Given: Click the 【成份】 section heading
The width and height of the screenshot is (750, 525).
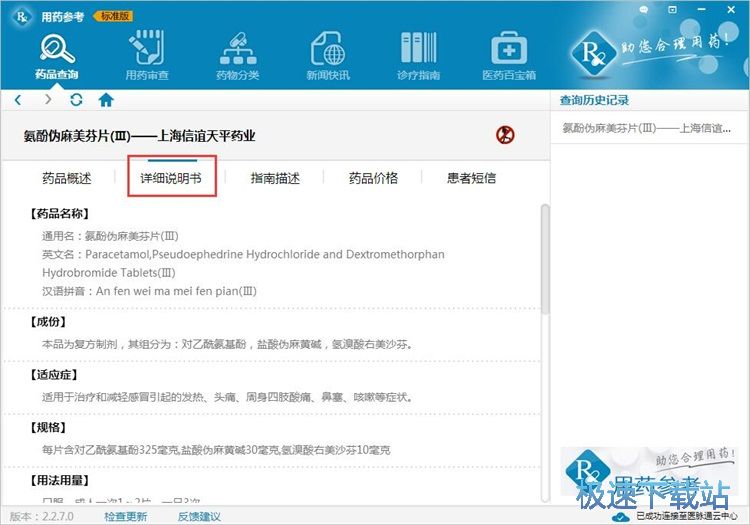Looking at the screenshot, I should (48, 322).
